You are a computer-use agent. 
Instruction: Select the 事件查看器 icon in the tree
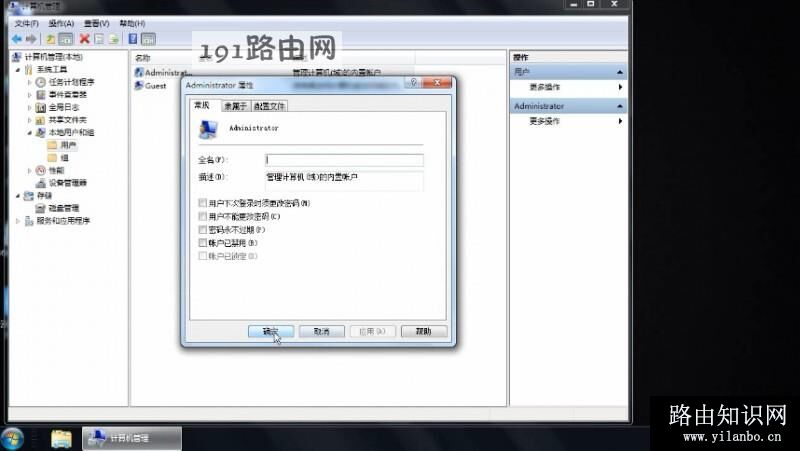coord(41,94)
